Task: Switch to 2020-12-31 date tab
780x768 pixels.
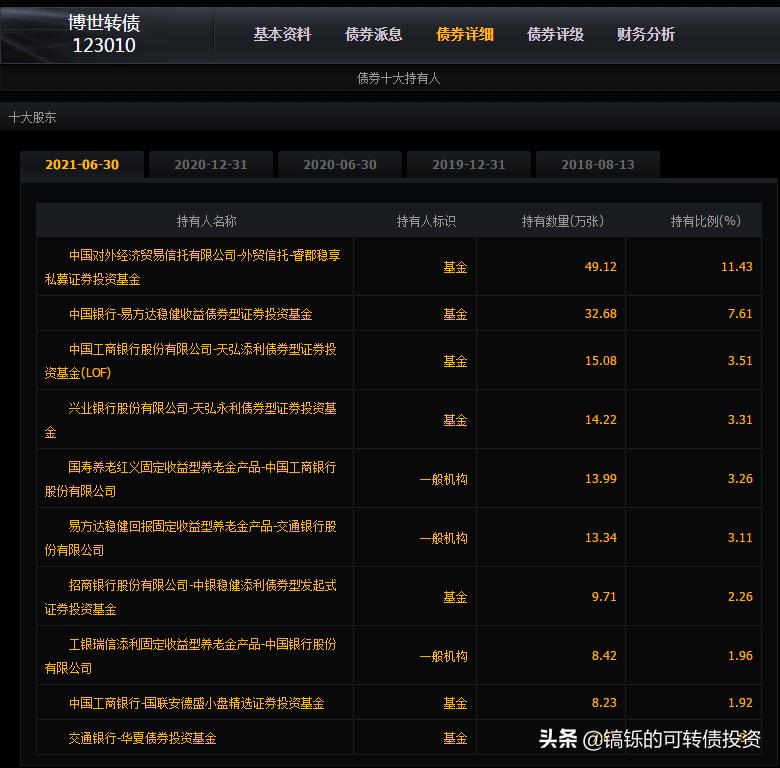Action: tap(211, 165)
